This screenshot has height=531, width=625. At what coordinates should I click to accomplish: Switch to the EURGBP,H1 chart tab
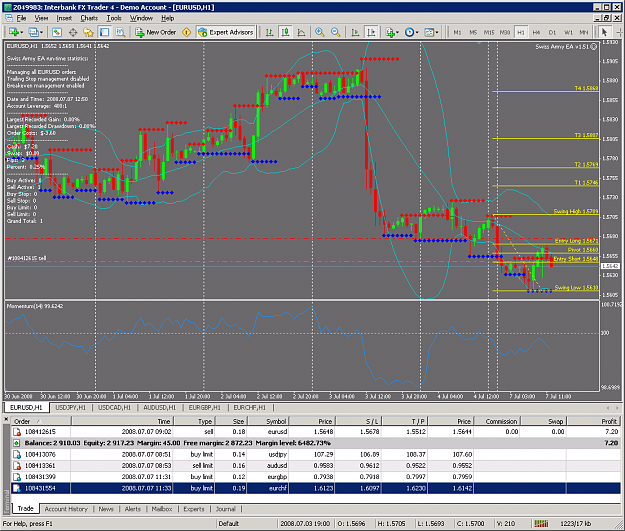pyautogui.click(x=204, y=407)
